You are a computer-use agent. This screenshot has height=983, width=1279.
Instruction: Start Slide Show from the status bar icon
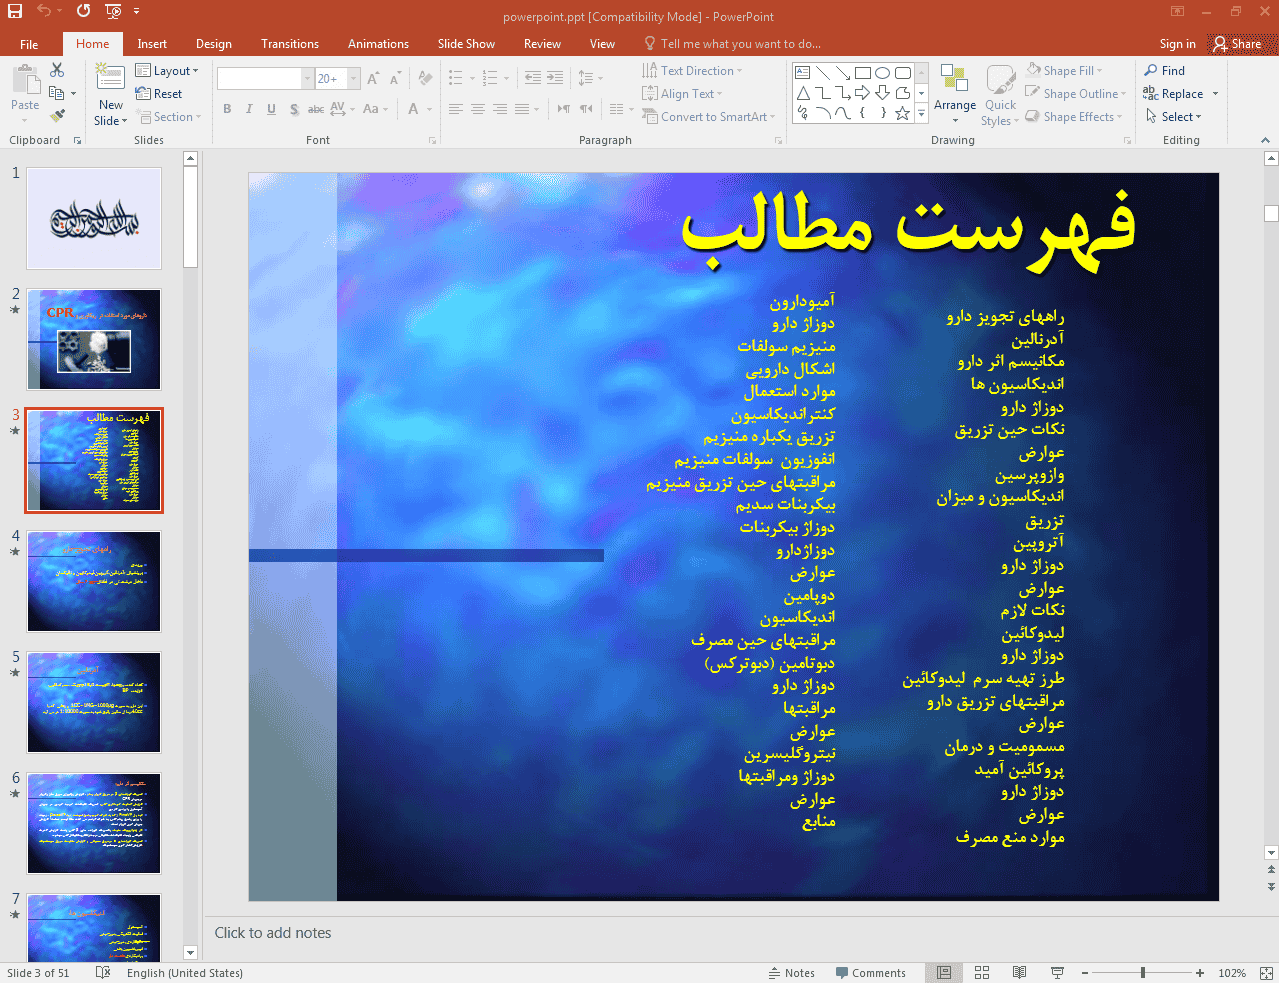click(1057, 973)
